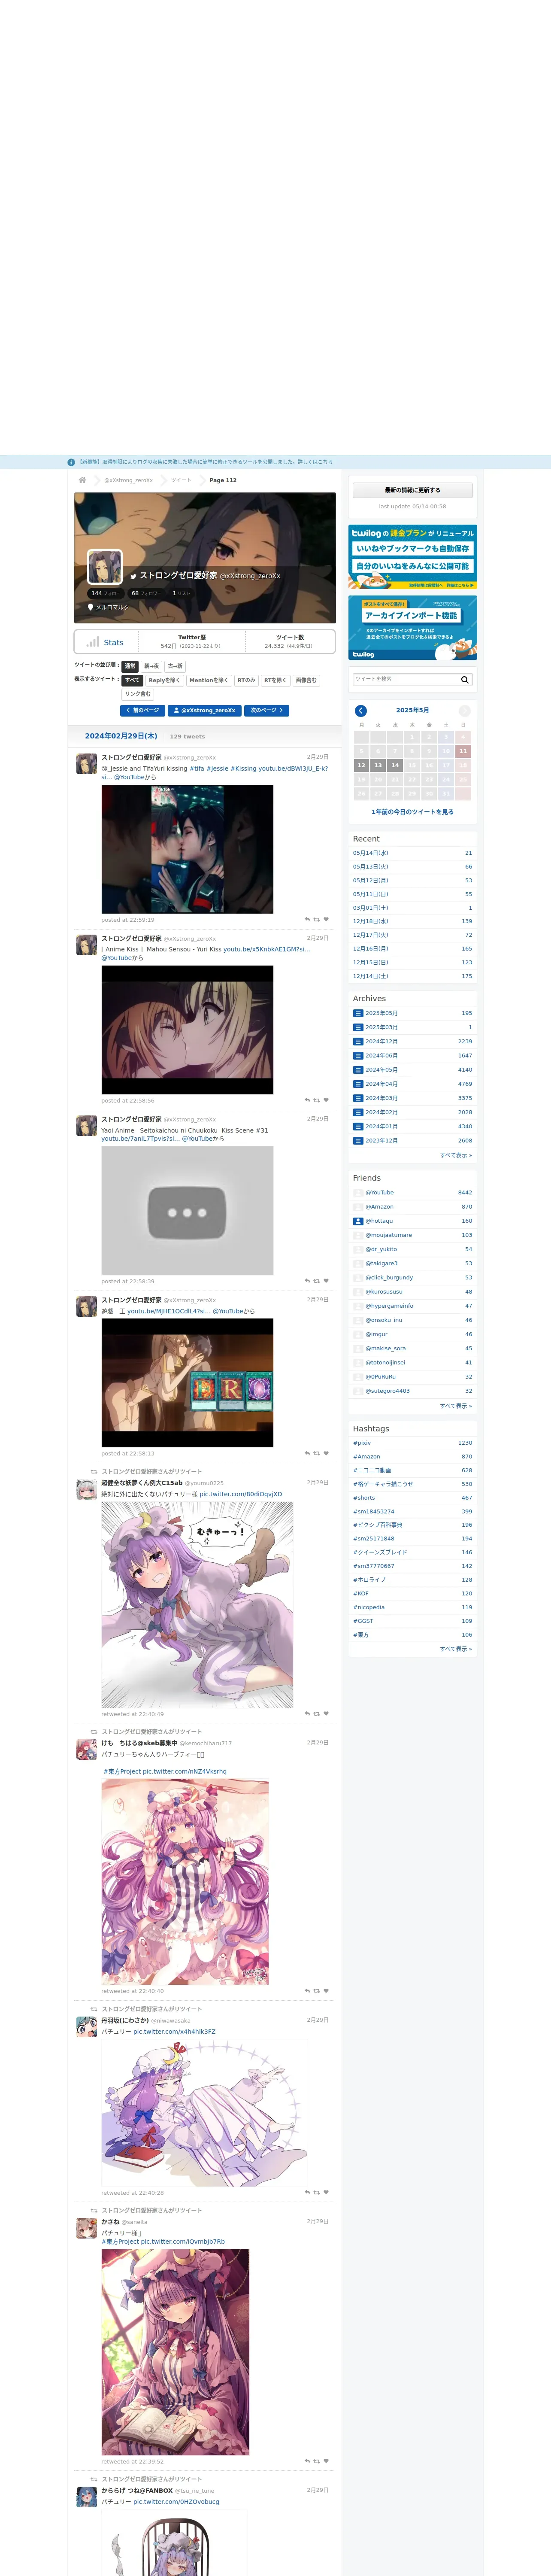Toggle RTを除く filter

pos(275,680)
